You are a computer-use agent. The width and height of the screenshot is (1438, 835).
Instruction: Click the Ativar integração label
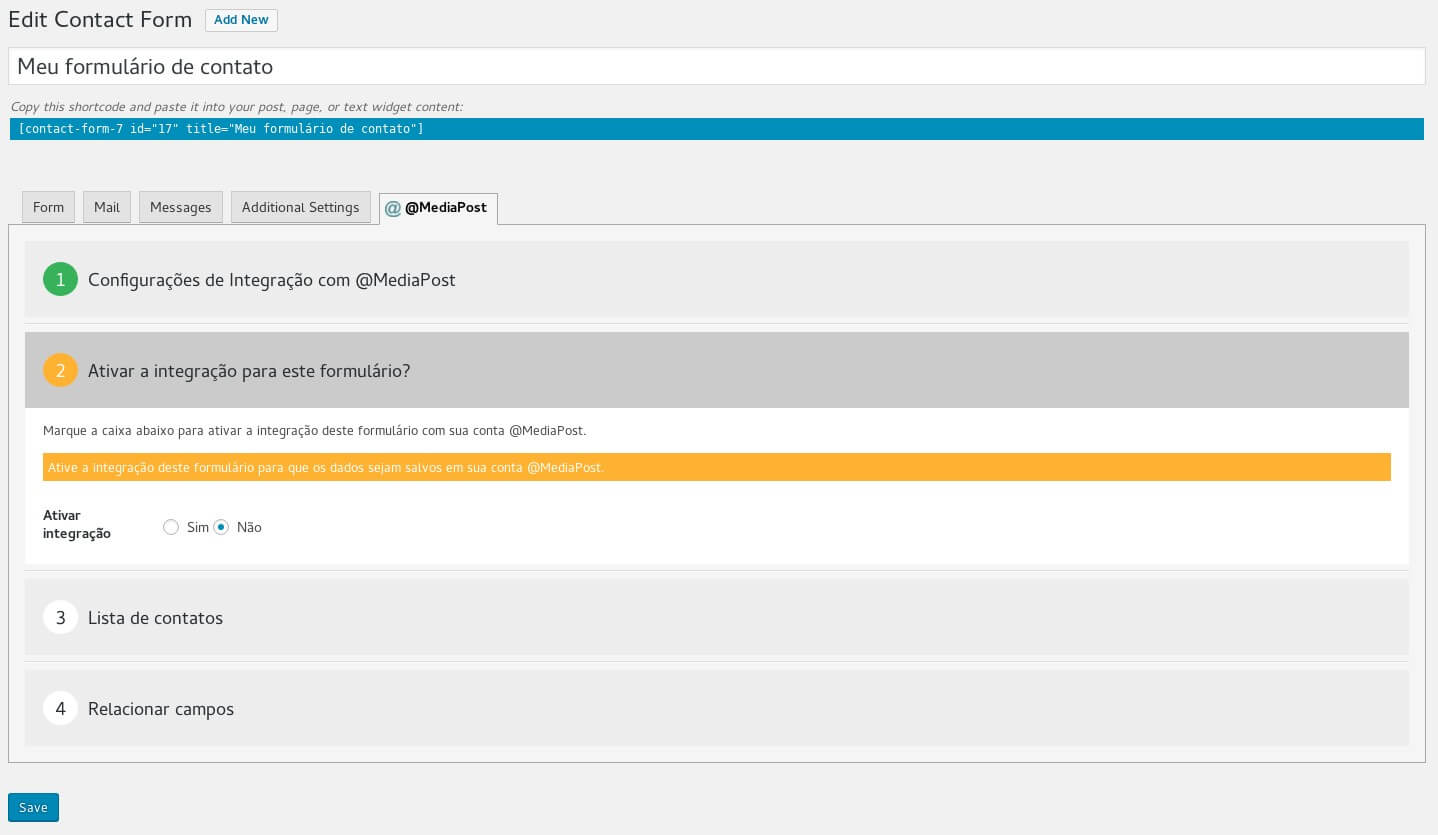tap(77, 525)
